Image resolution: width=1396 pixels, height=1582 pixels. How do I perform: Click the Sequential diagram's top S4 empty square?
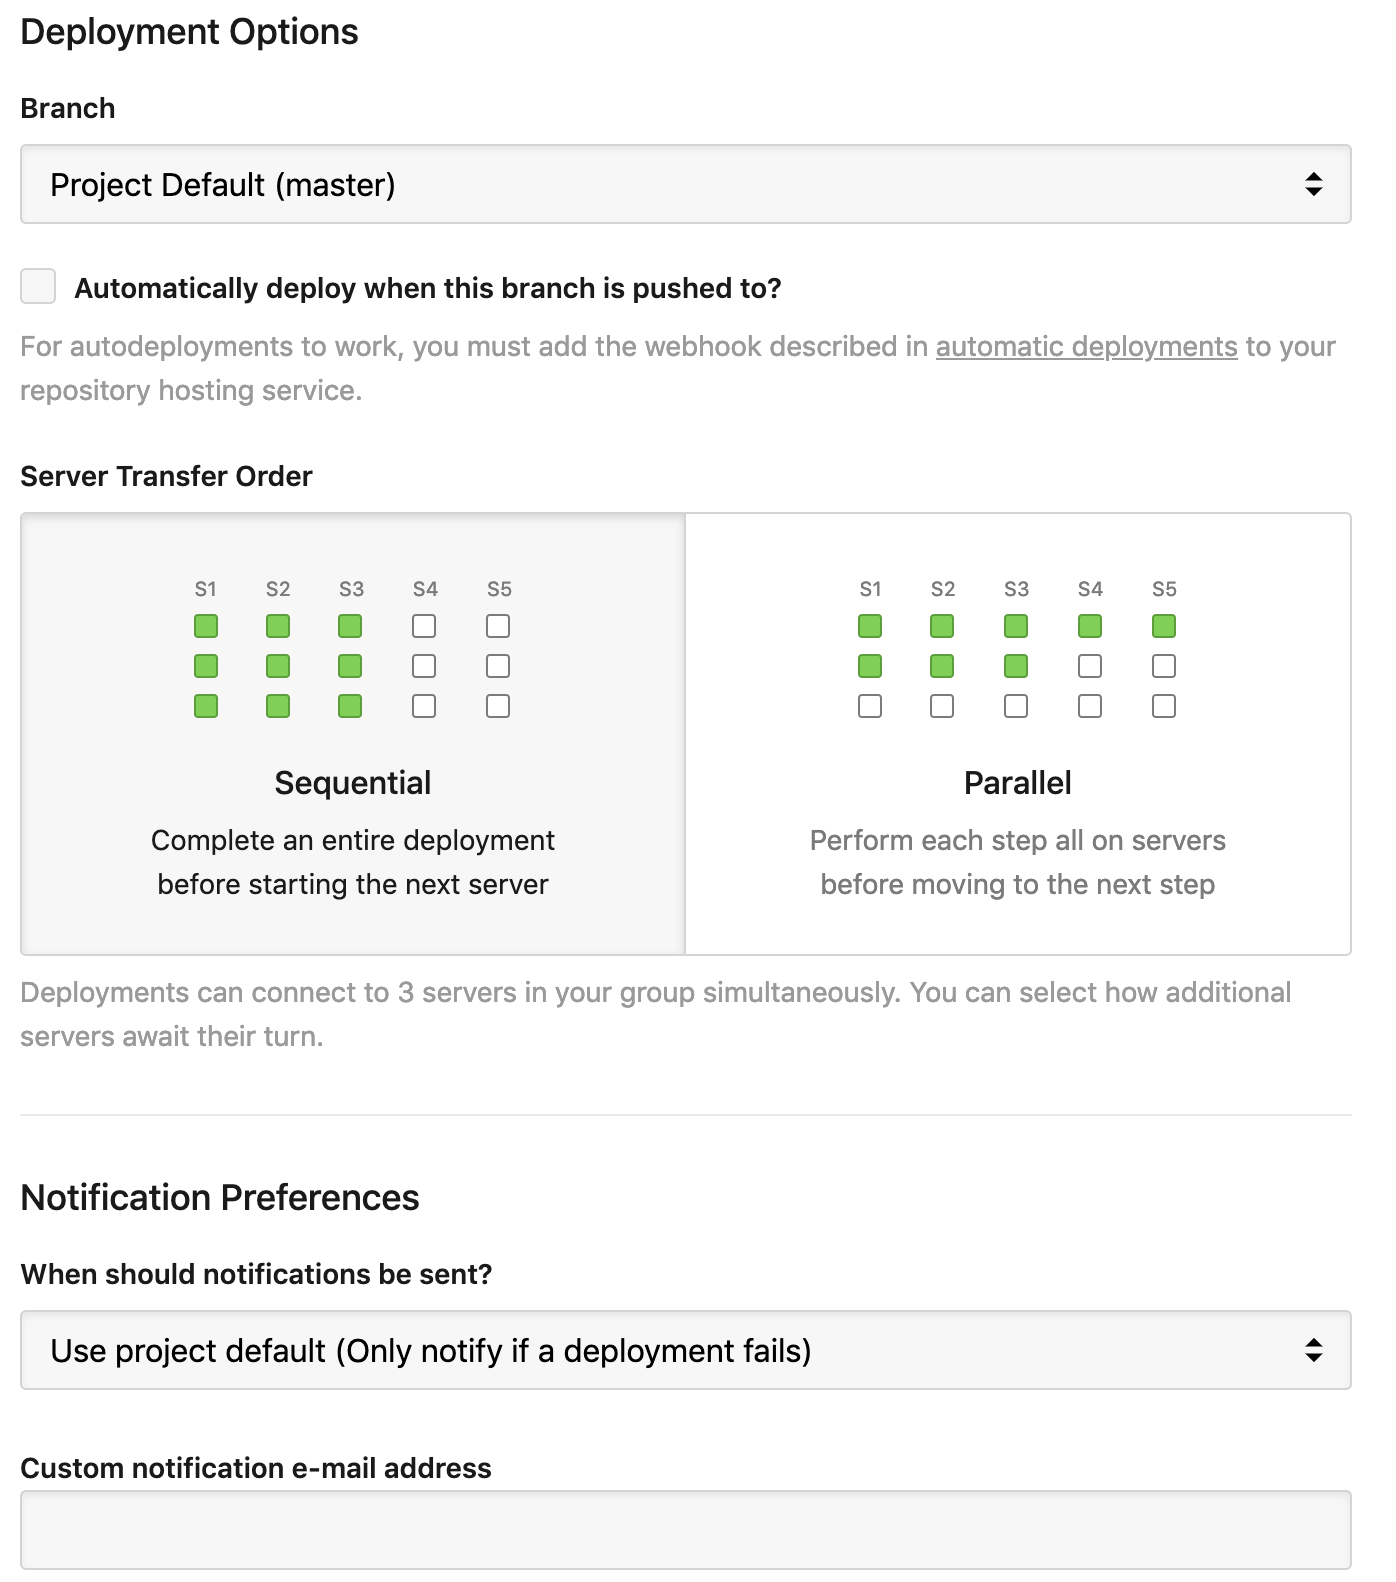424,626
